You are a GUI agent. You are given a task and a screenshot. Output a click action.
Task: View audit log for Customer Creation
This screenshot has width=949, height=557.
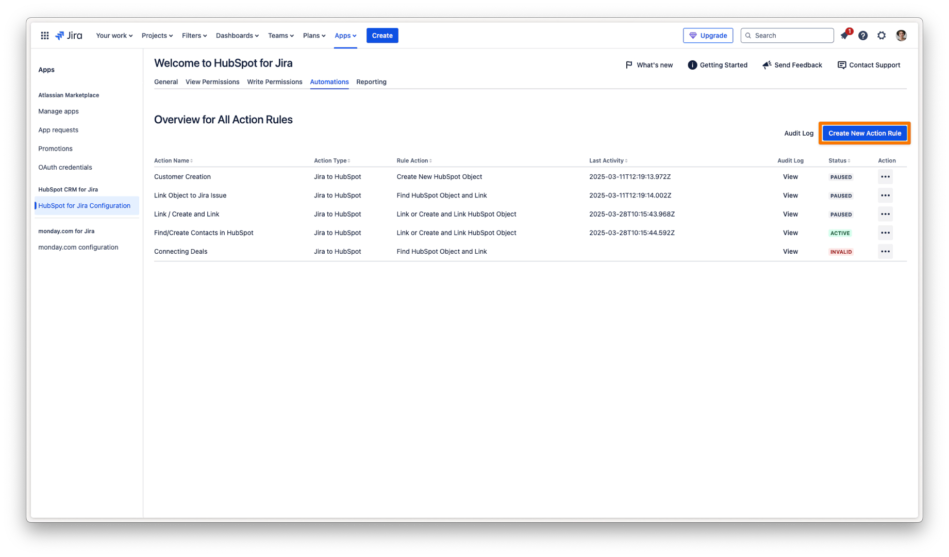point(790,177)
